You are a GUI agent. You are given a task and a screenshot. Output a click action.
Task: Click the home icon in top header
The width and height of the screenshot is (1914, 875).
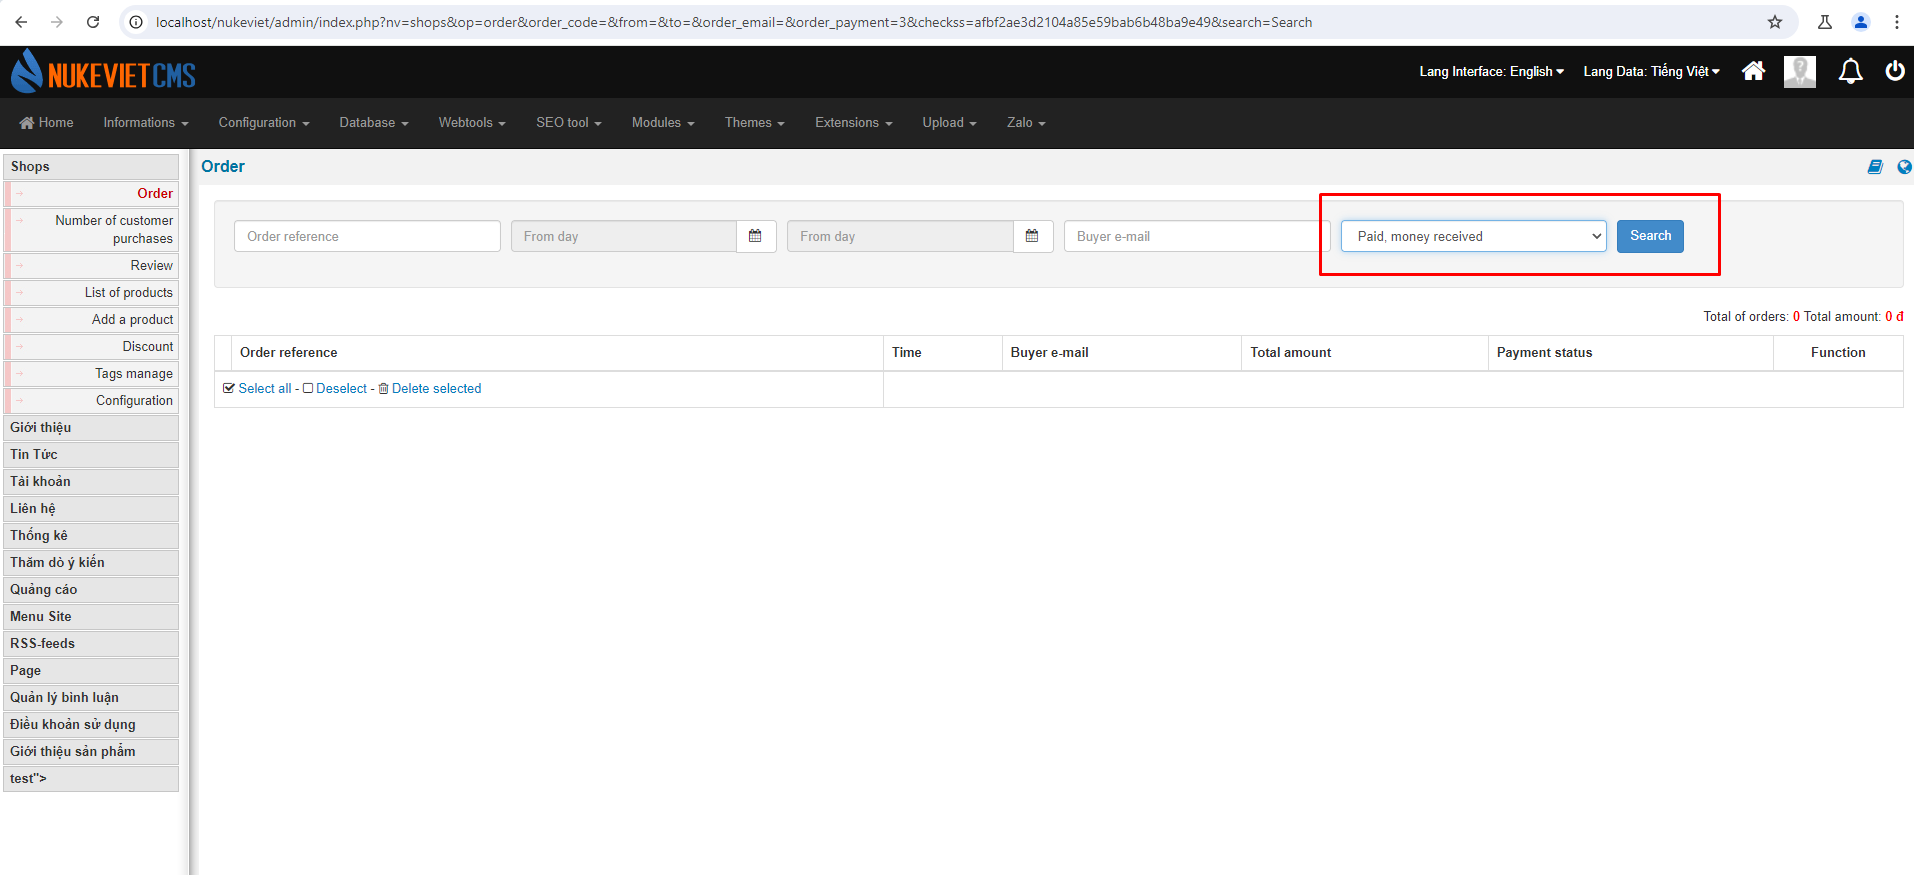pos(1753,71)
